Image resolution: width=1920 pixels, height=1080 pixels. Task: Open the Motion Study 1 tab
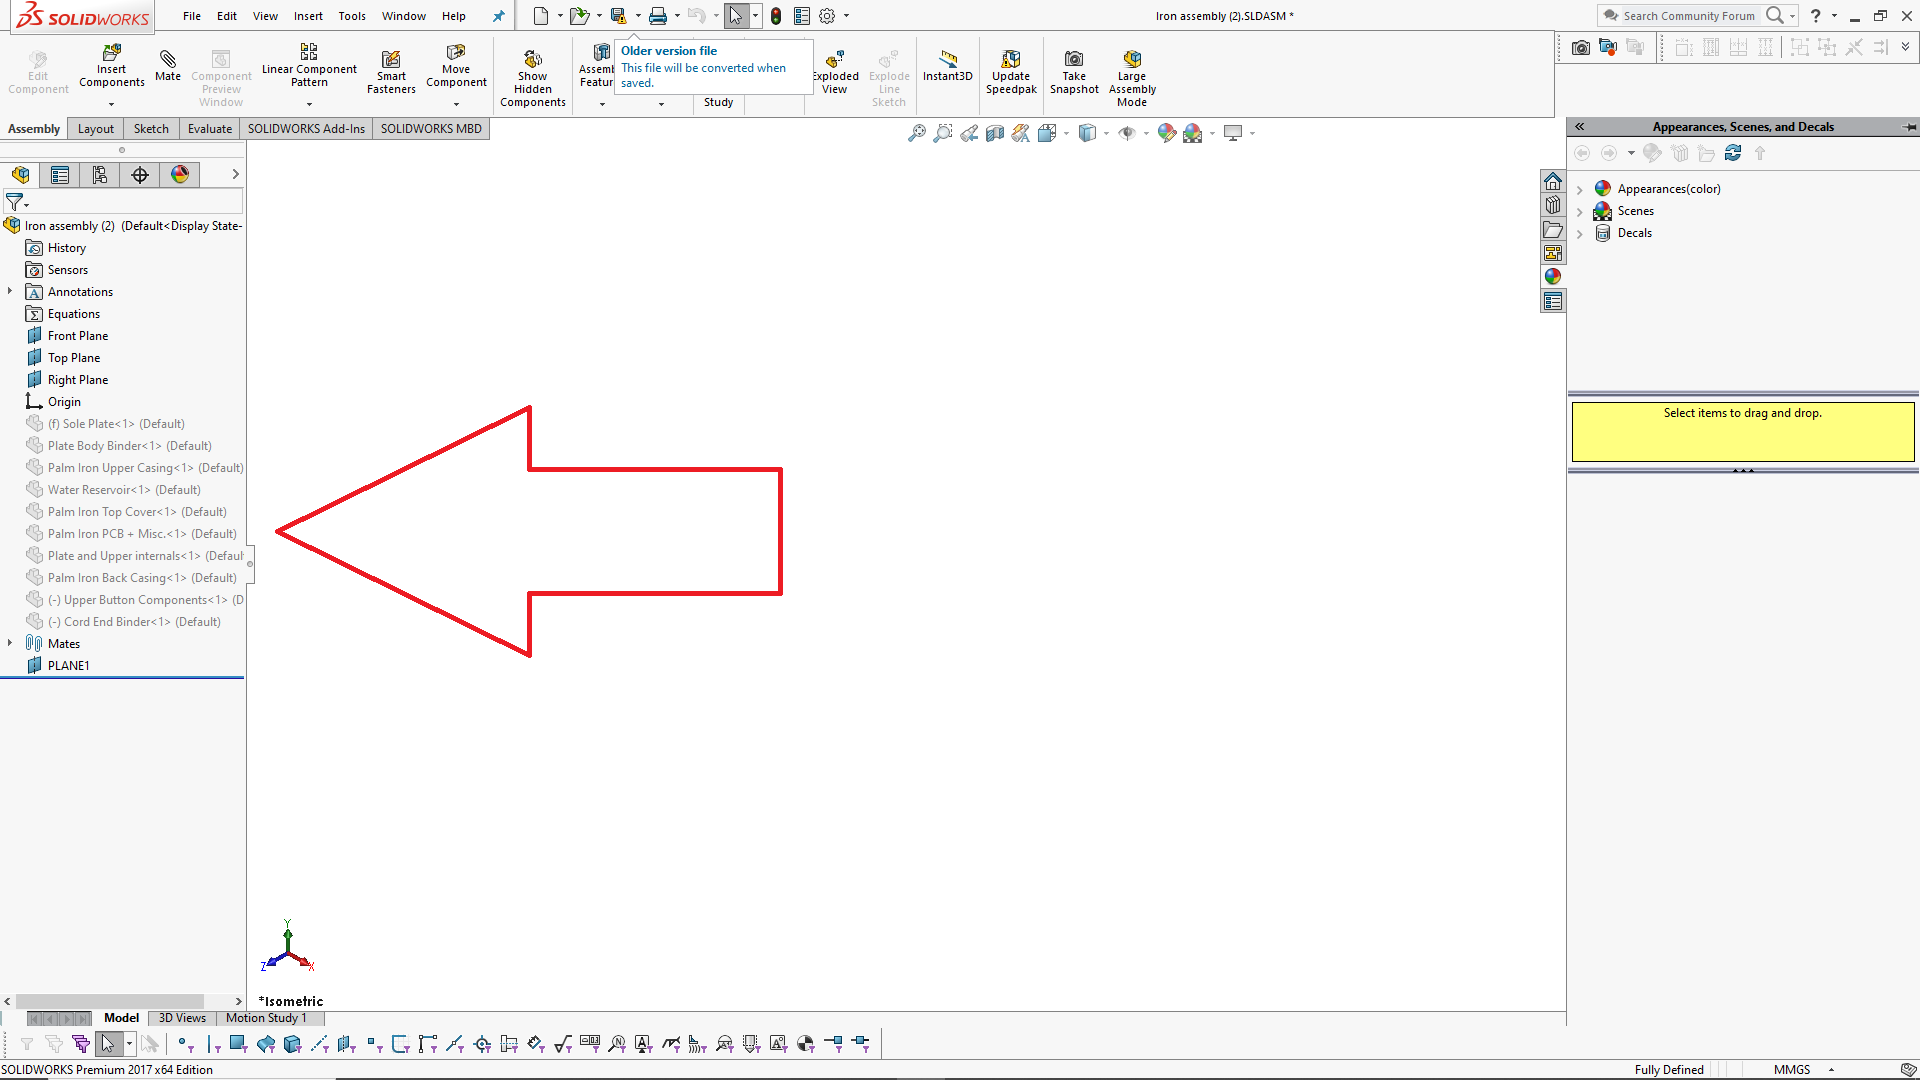(x=266, y=1018)
